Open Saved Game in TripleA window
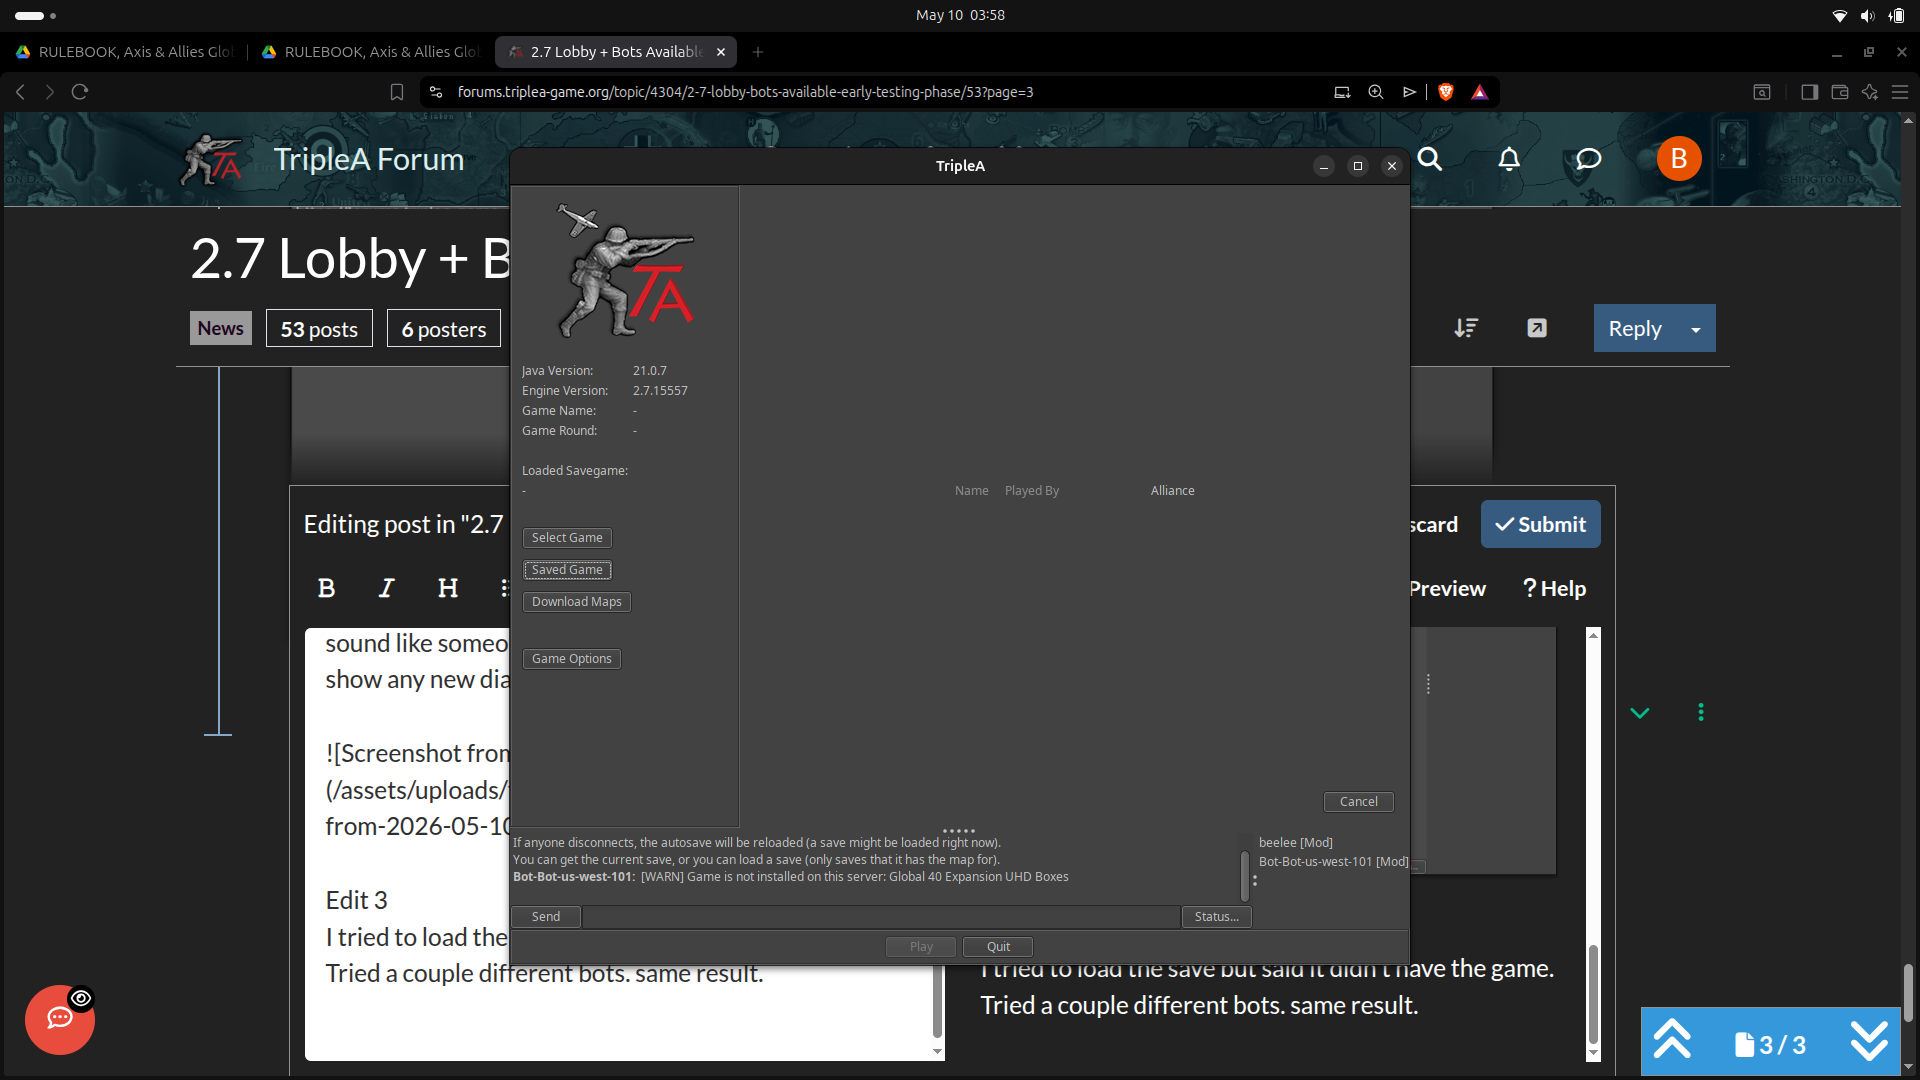This screenshot has height=1080, width=1920. pyautogui.click(x=567, y=570)
